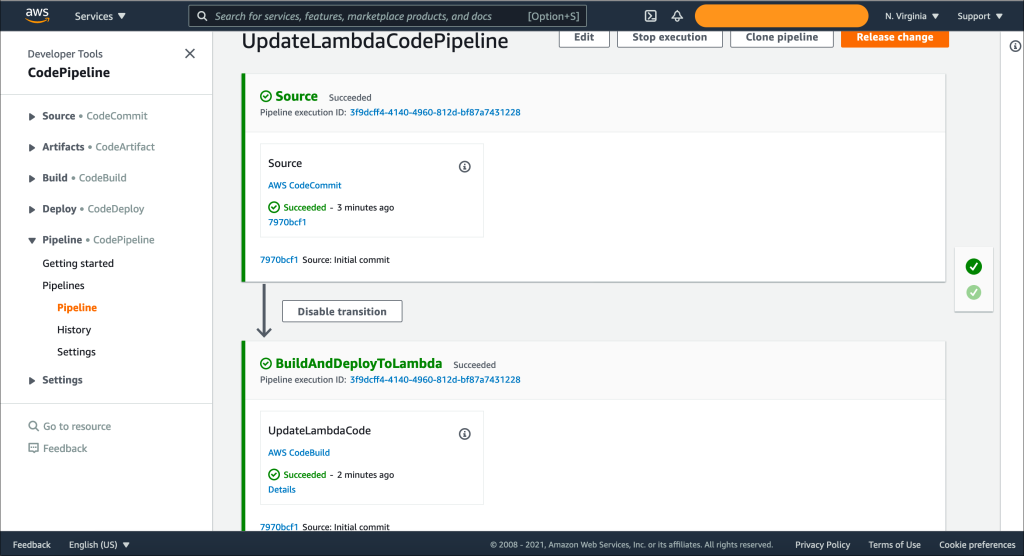Viewport: 1024px width, 556px height.
Task: Click info icon in UpdateLambdaCode action card
Action: [x=464, y=434]
